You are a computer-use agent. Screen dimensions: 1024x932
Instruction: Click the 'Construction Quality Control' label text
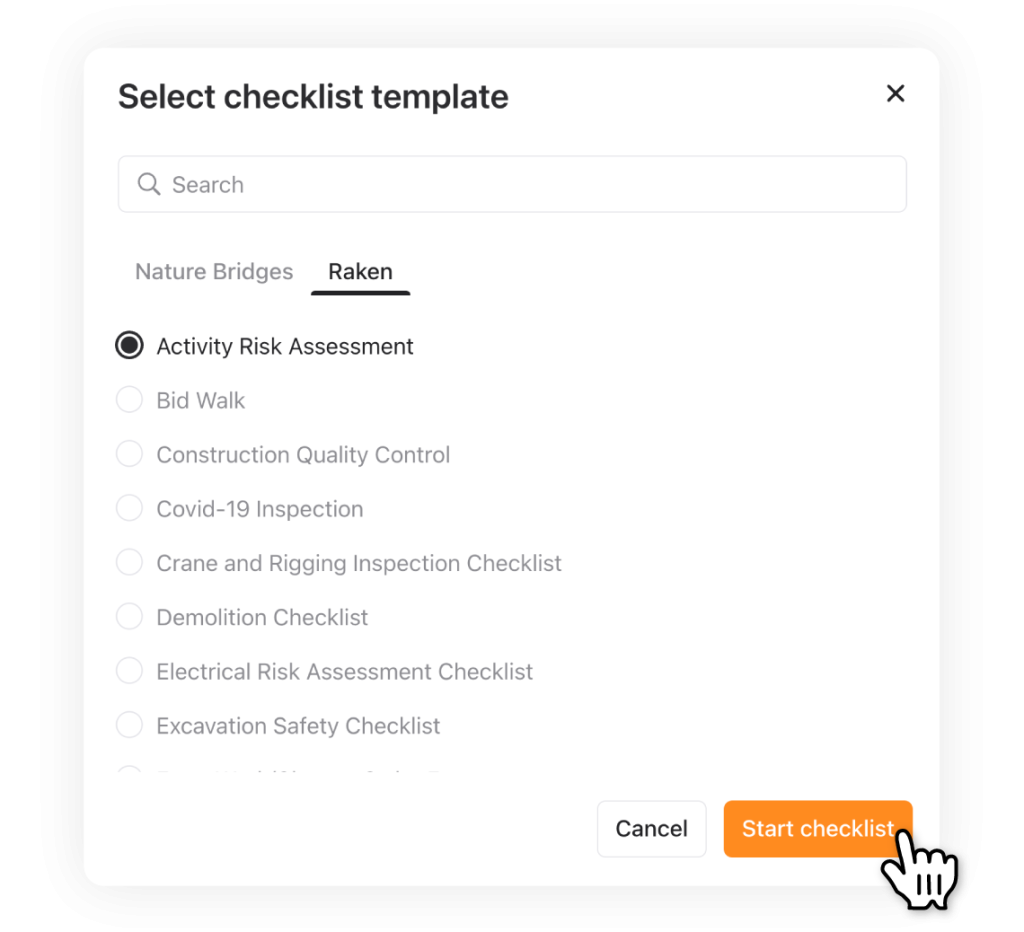click(303, 455)
